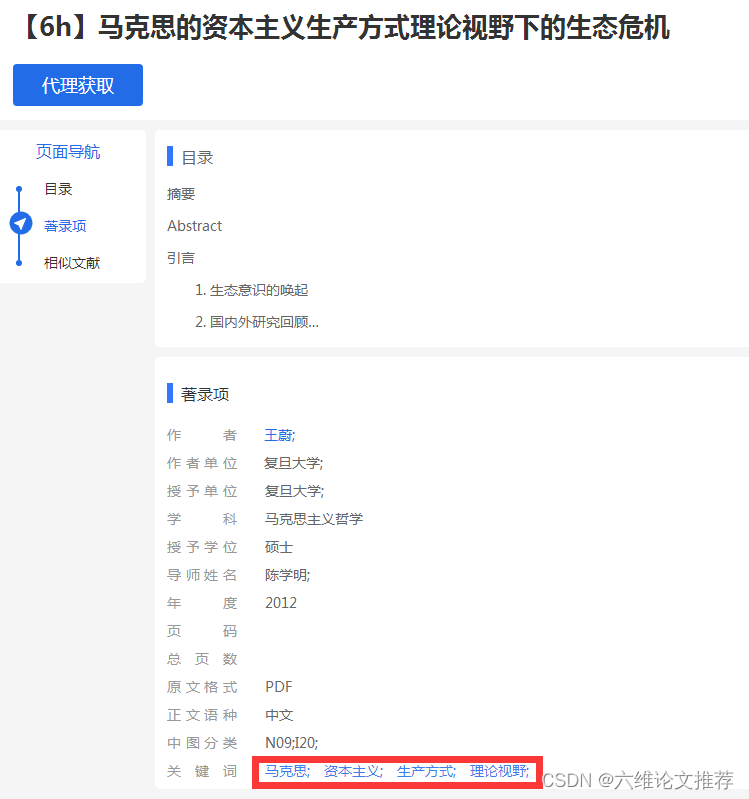Click the classification value N09;I20;

[291, 743]
